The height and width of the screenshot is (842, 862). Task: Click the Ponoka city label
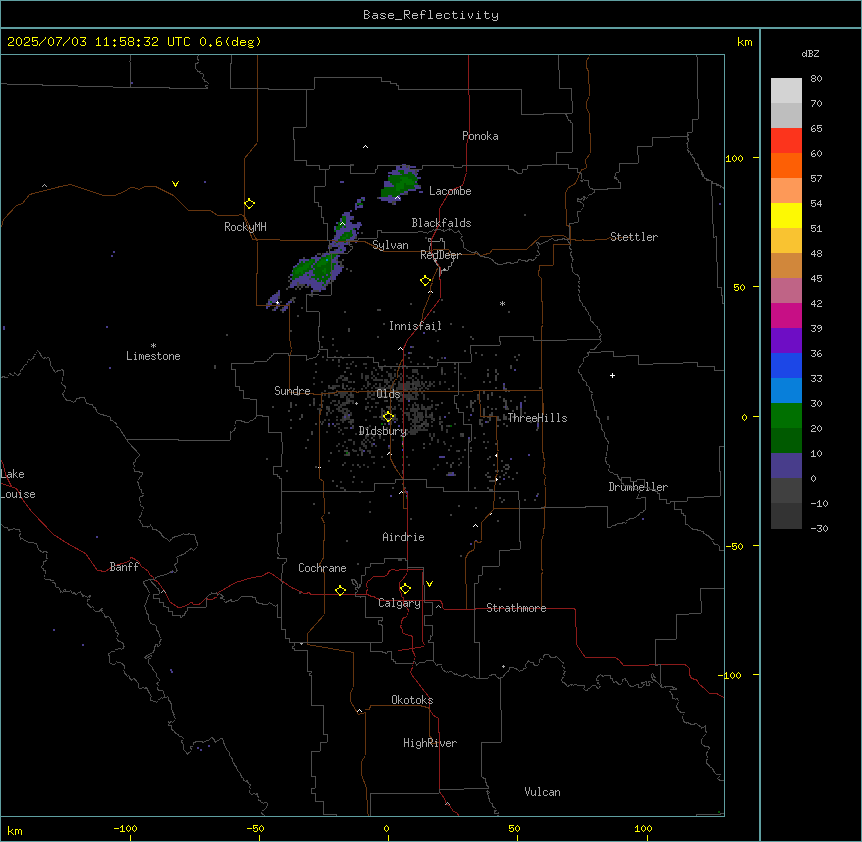(480, 136)
